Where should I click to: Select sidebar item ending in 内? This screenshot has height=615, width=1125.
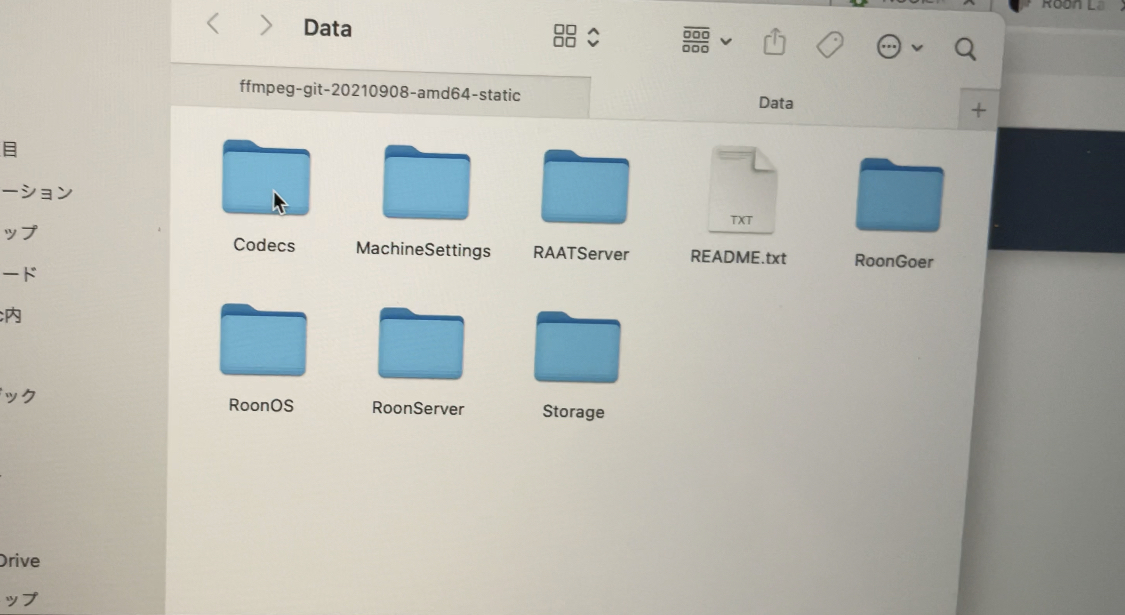[x=11, y=315]
